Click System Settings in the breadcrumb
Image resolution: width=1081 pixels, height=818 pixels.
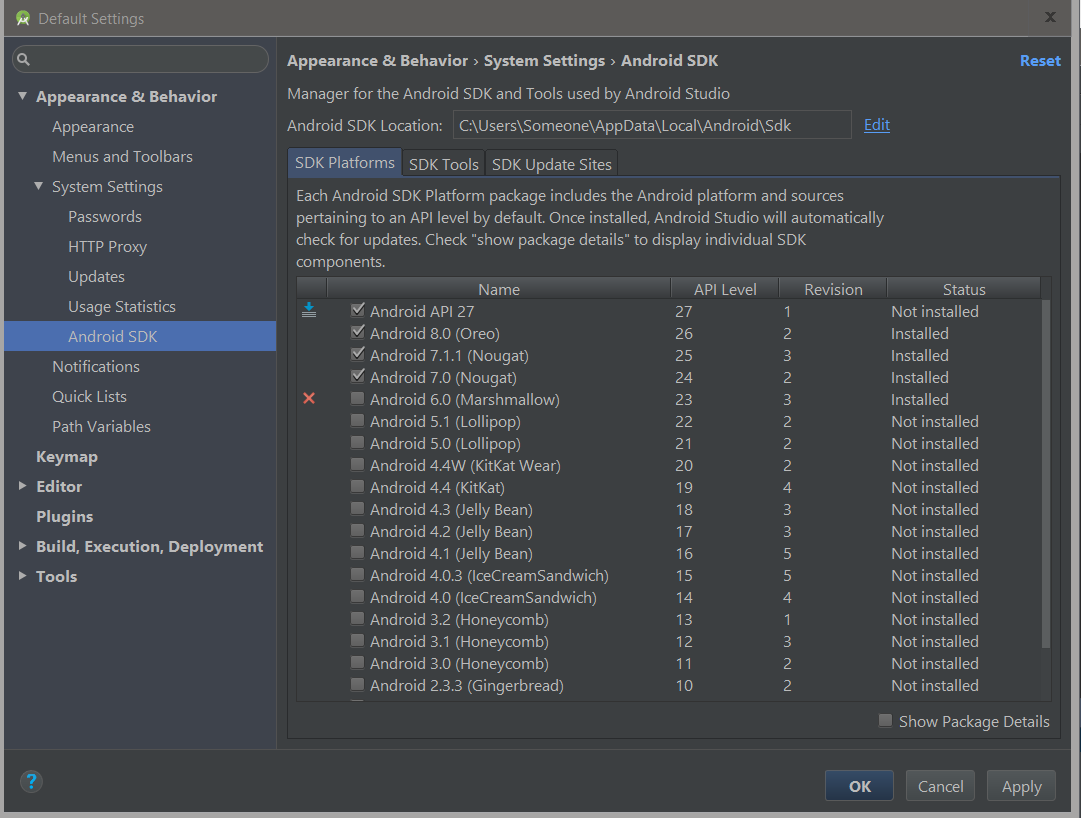click(544, 61)
